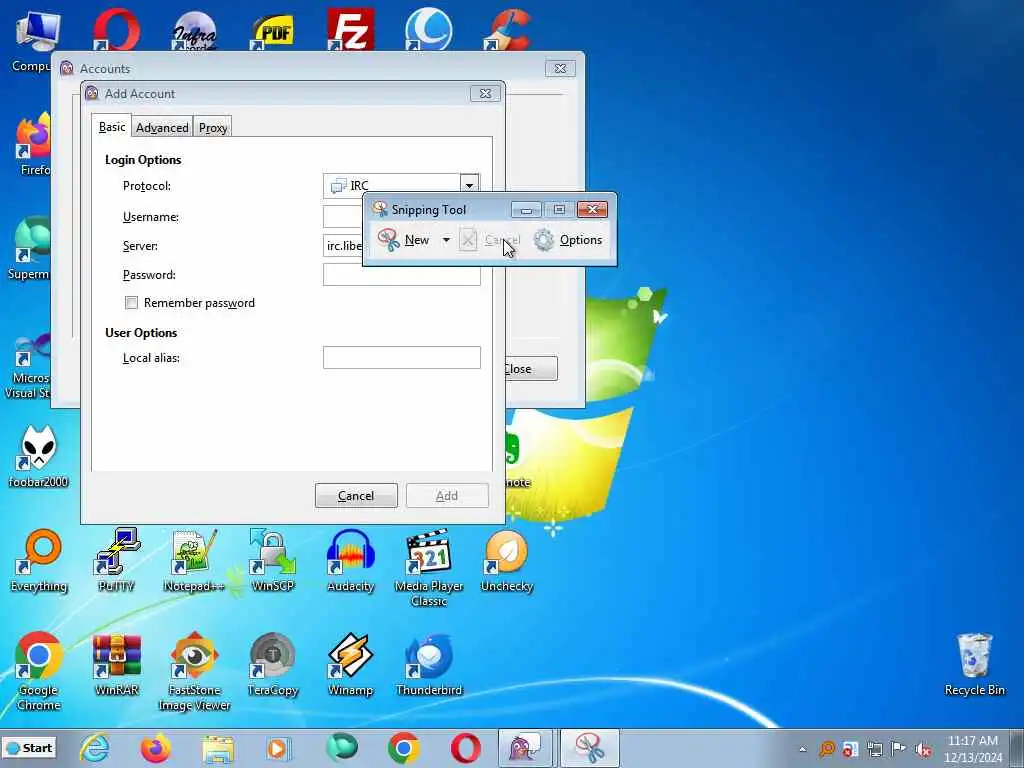Open the Winamp desktop icon
The height and width of the screenshot is (768, 1024).
(x=351, y=665)
